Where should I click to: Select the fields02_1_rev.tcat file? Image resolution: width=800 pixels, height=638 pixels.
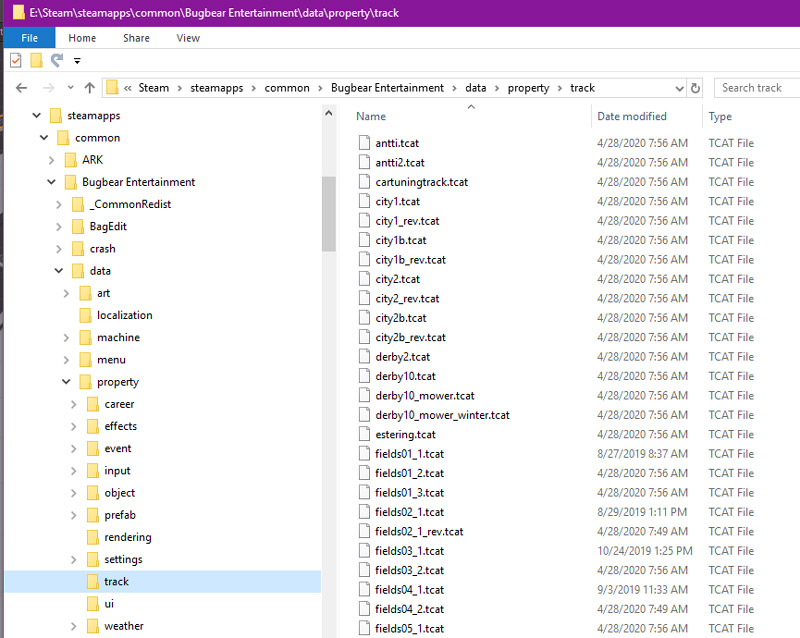[x=419, y=531]
